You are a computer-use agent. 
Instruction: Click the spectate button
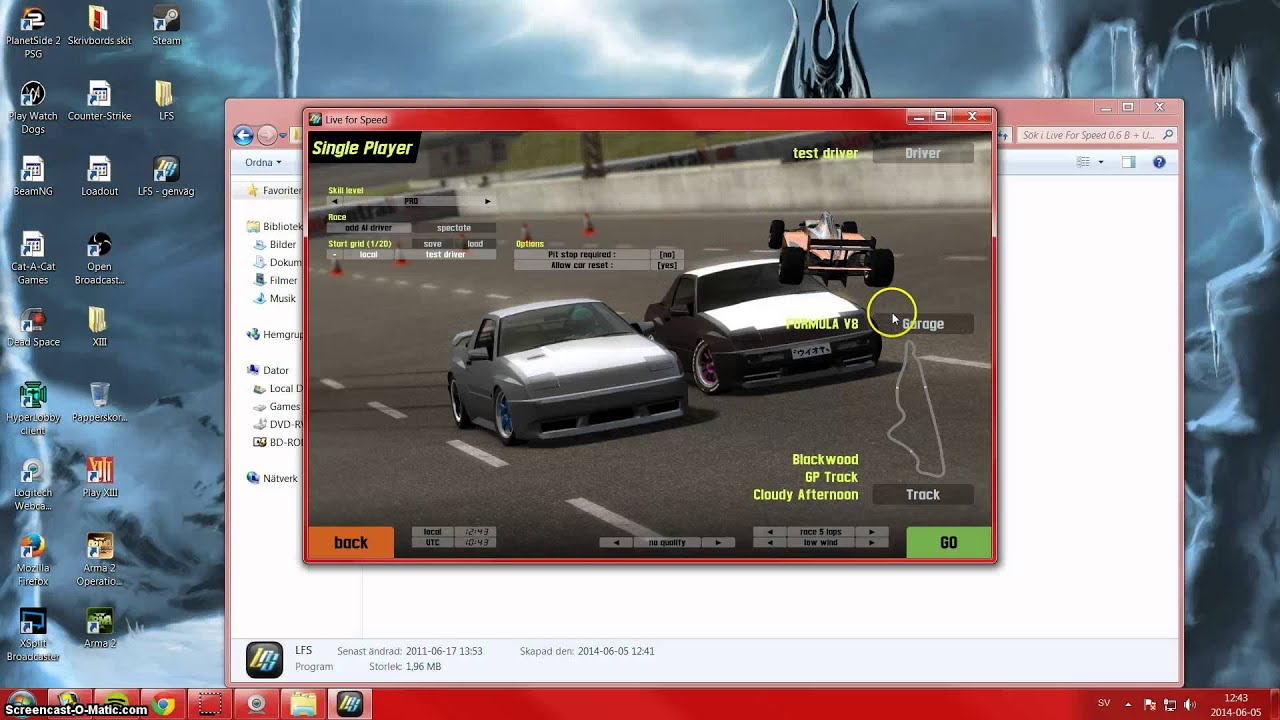pyautogui.click(x=454, y=228)
